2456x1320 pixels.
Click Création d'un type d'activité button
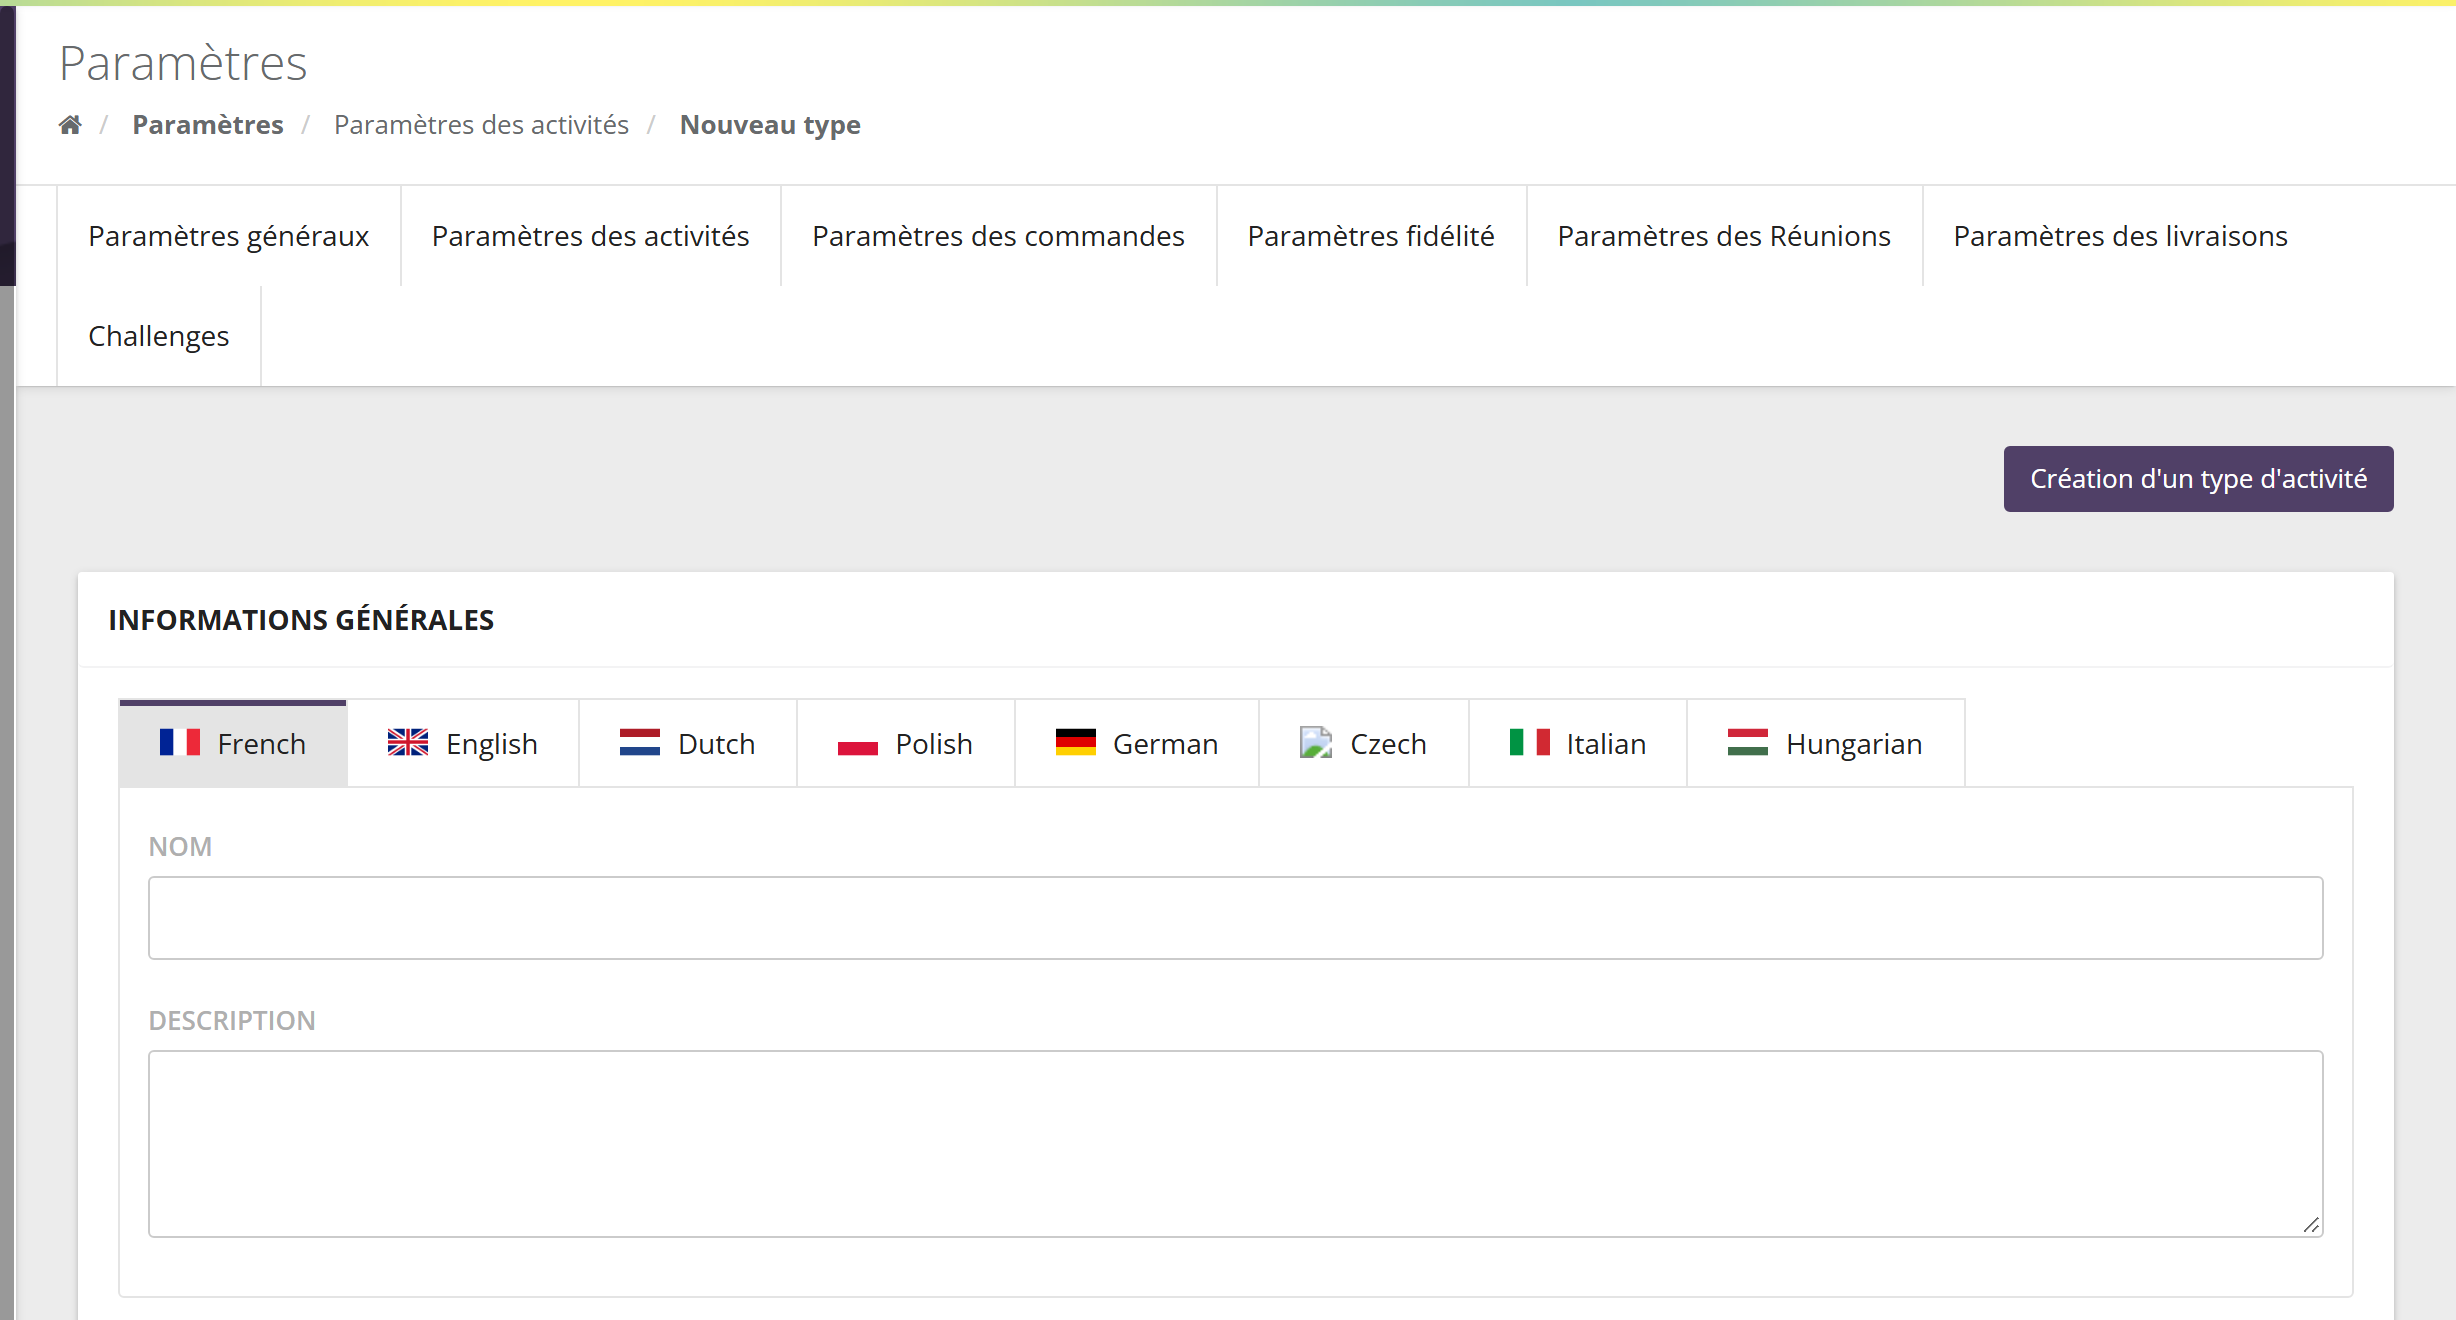(x=2198, y=479)
